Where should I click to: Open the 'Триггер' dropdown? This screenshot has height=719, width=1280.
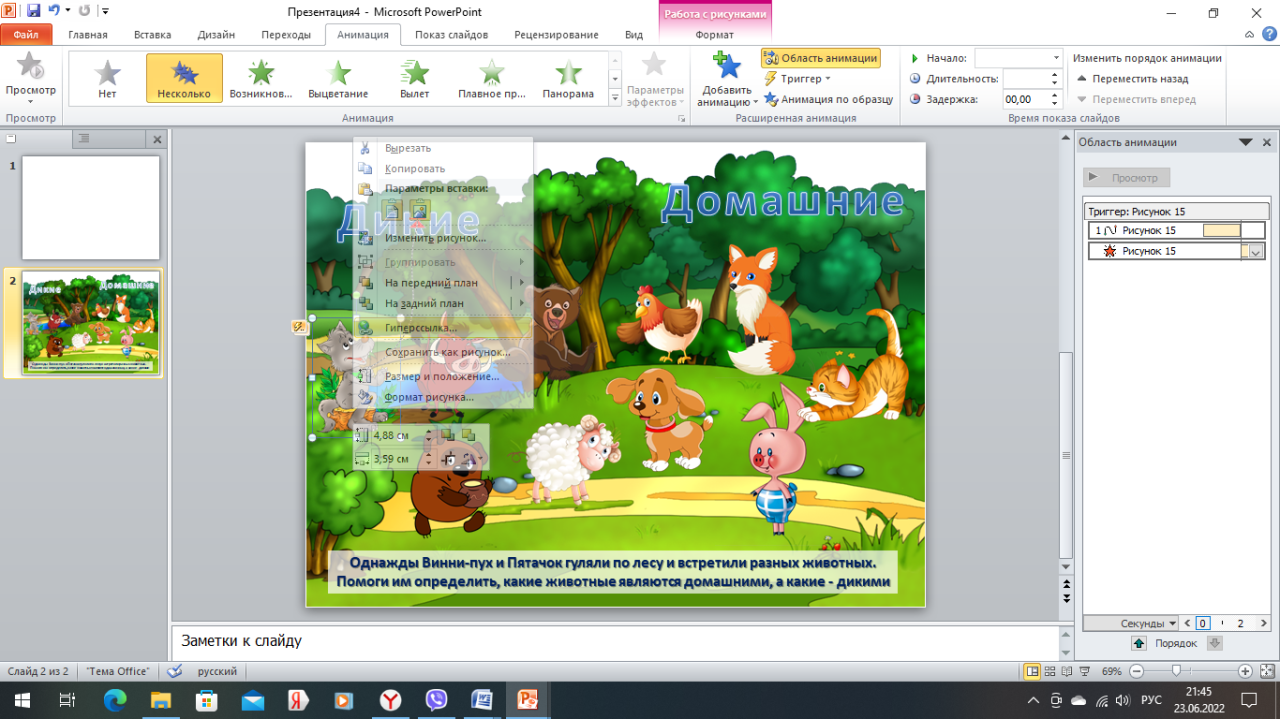click(798, 78)
